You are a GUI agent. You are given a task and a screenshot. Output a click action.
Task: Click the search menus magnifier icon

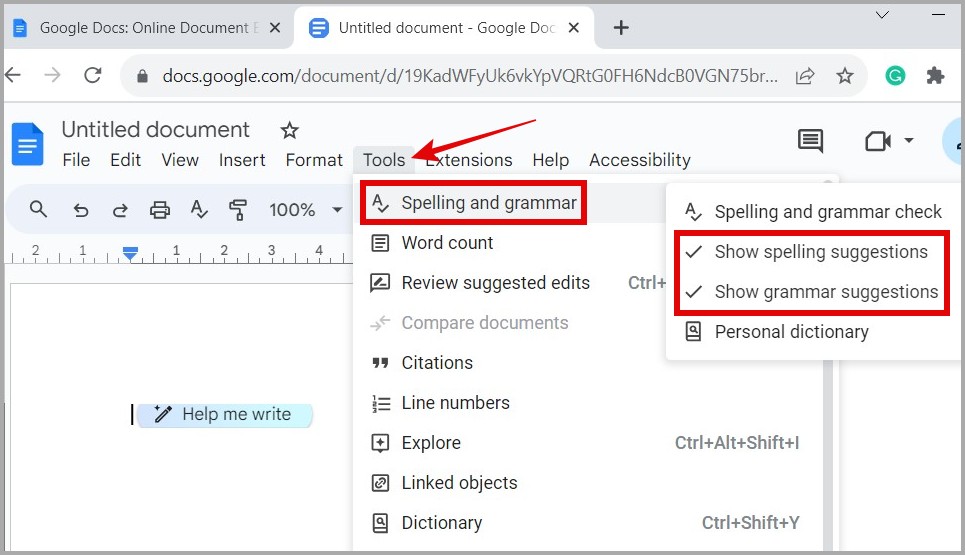click(38, 209)
